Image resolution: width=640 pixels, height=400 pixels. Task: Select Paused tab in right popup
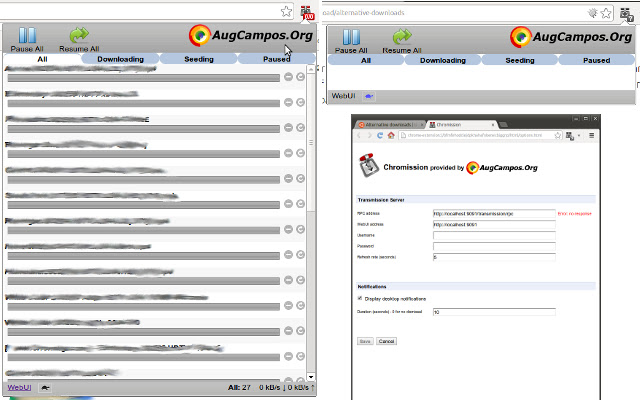coord(596,60)
